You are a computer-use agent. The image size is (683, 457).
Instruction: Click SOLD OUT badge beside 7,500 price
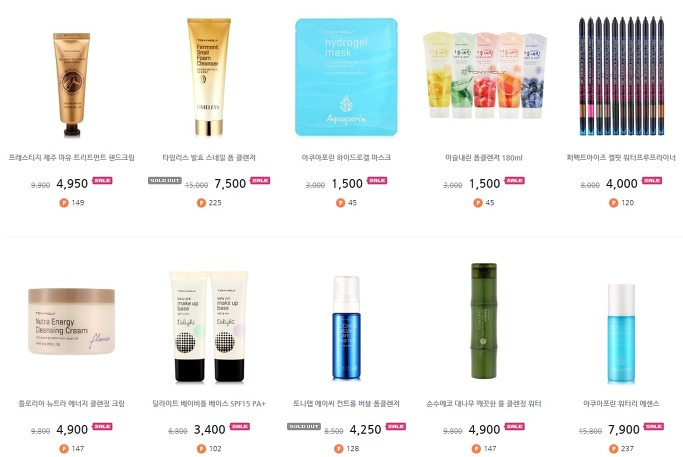(x=165, y=180)
